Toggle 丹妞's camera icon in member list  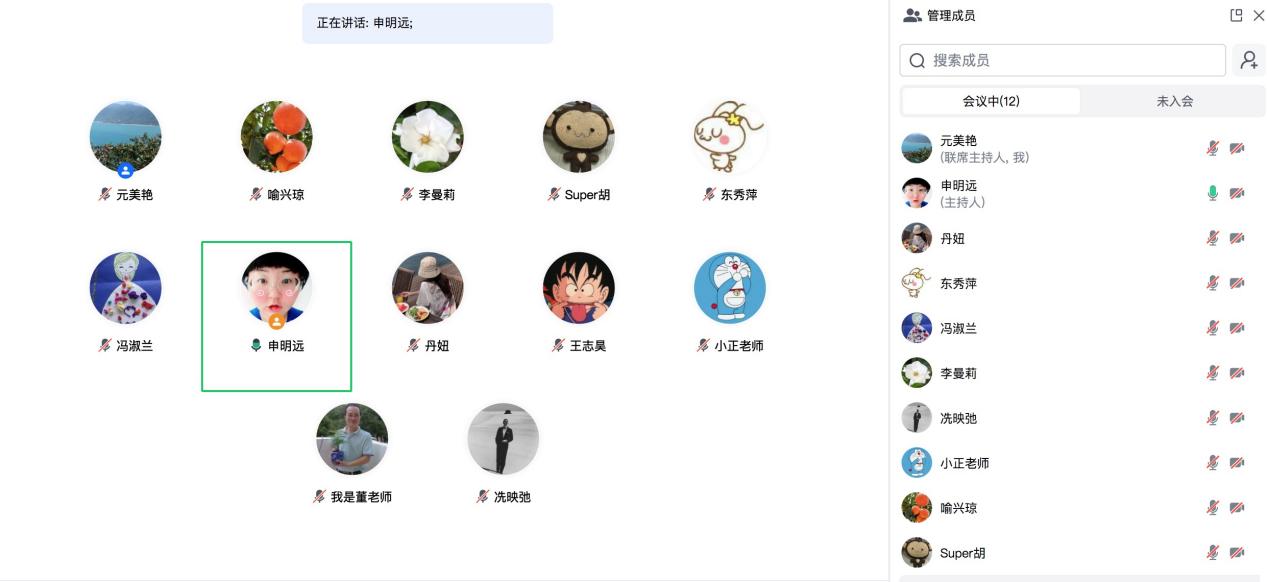tap(1237, 238)
